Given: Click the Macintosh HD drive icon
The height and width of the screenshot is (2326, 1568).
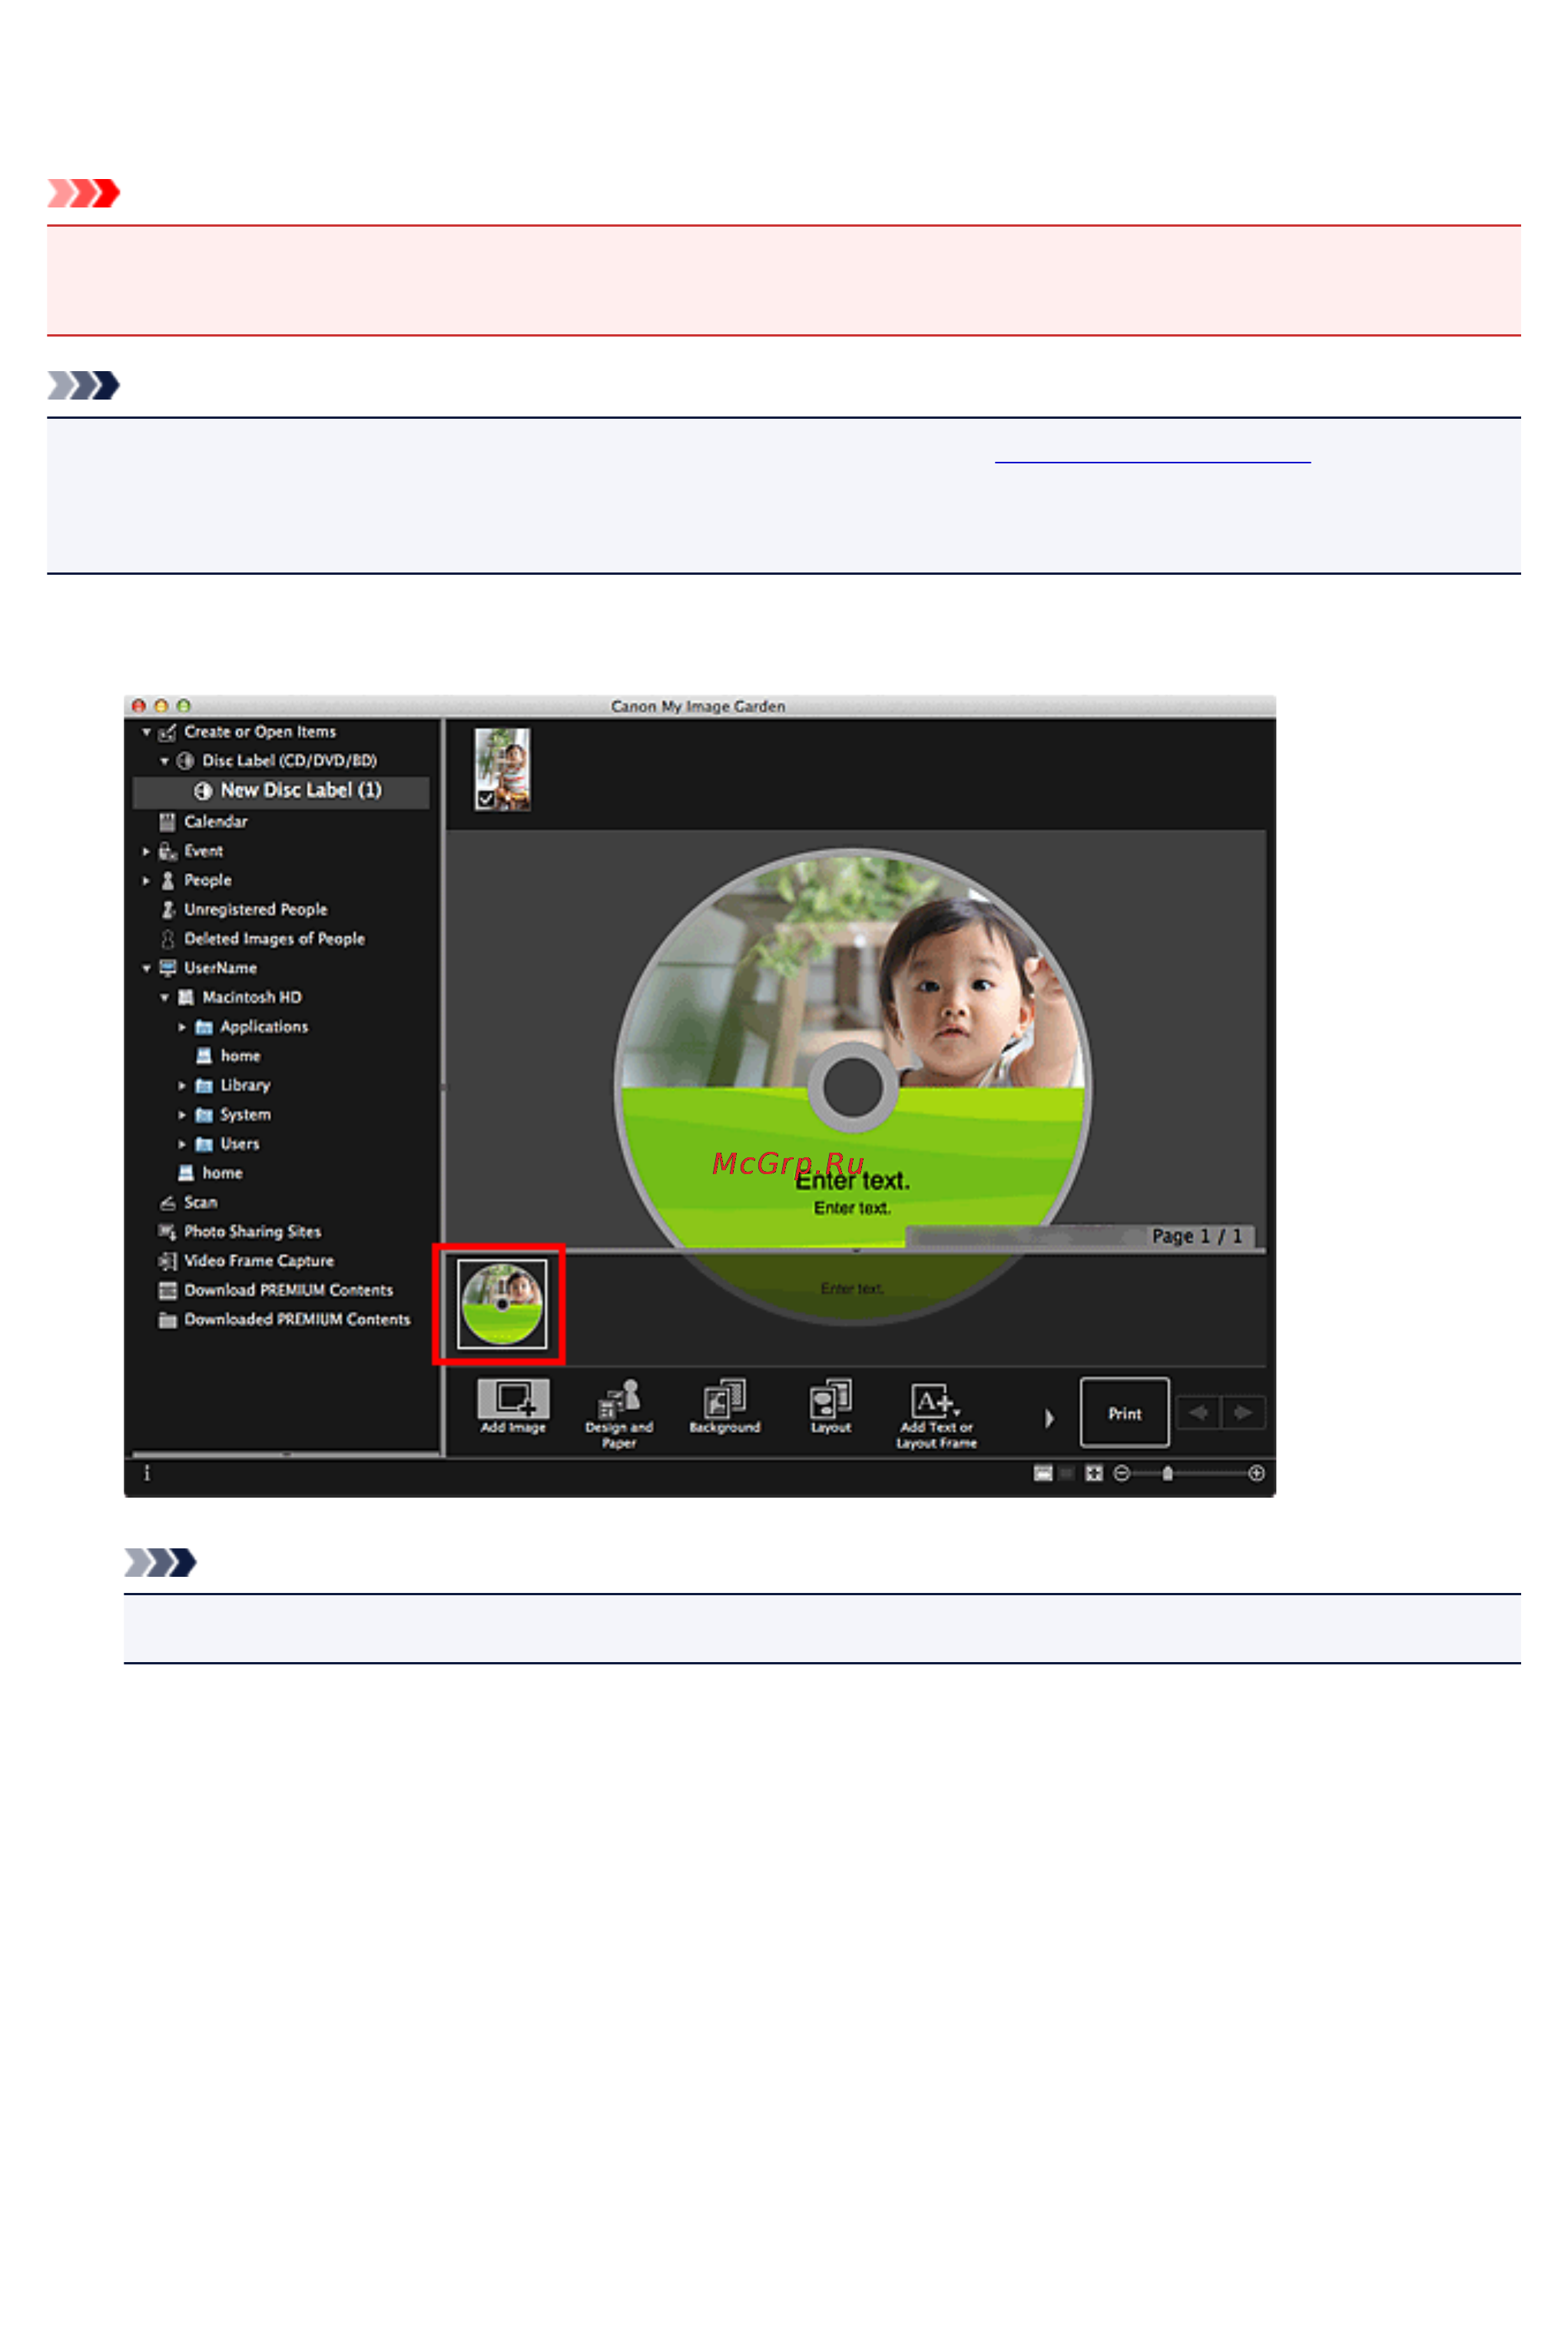Looking at the screenshot, I should 186,997.
